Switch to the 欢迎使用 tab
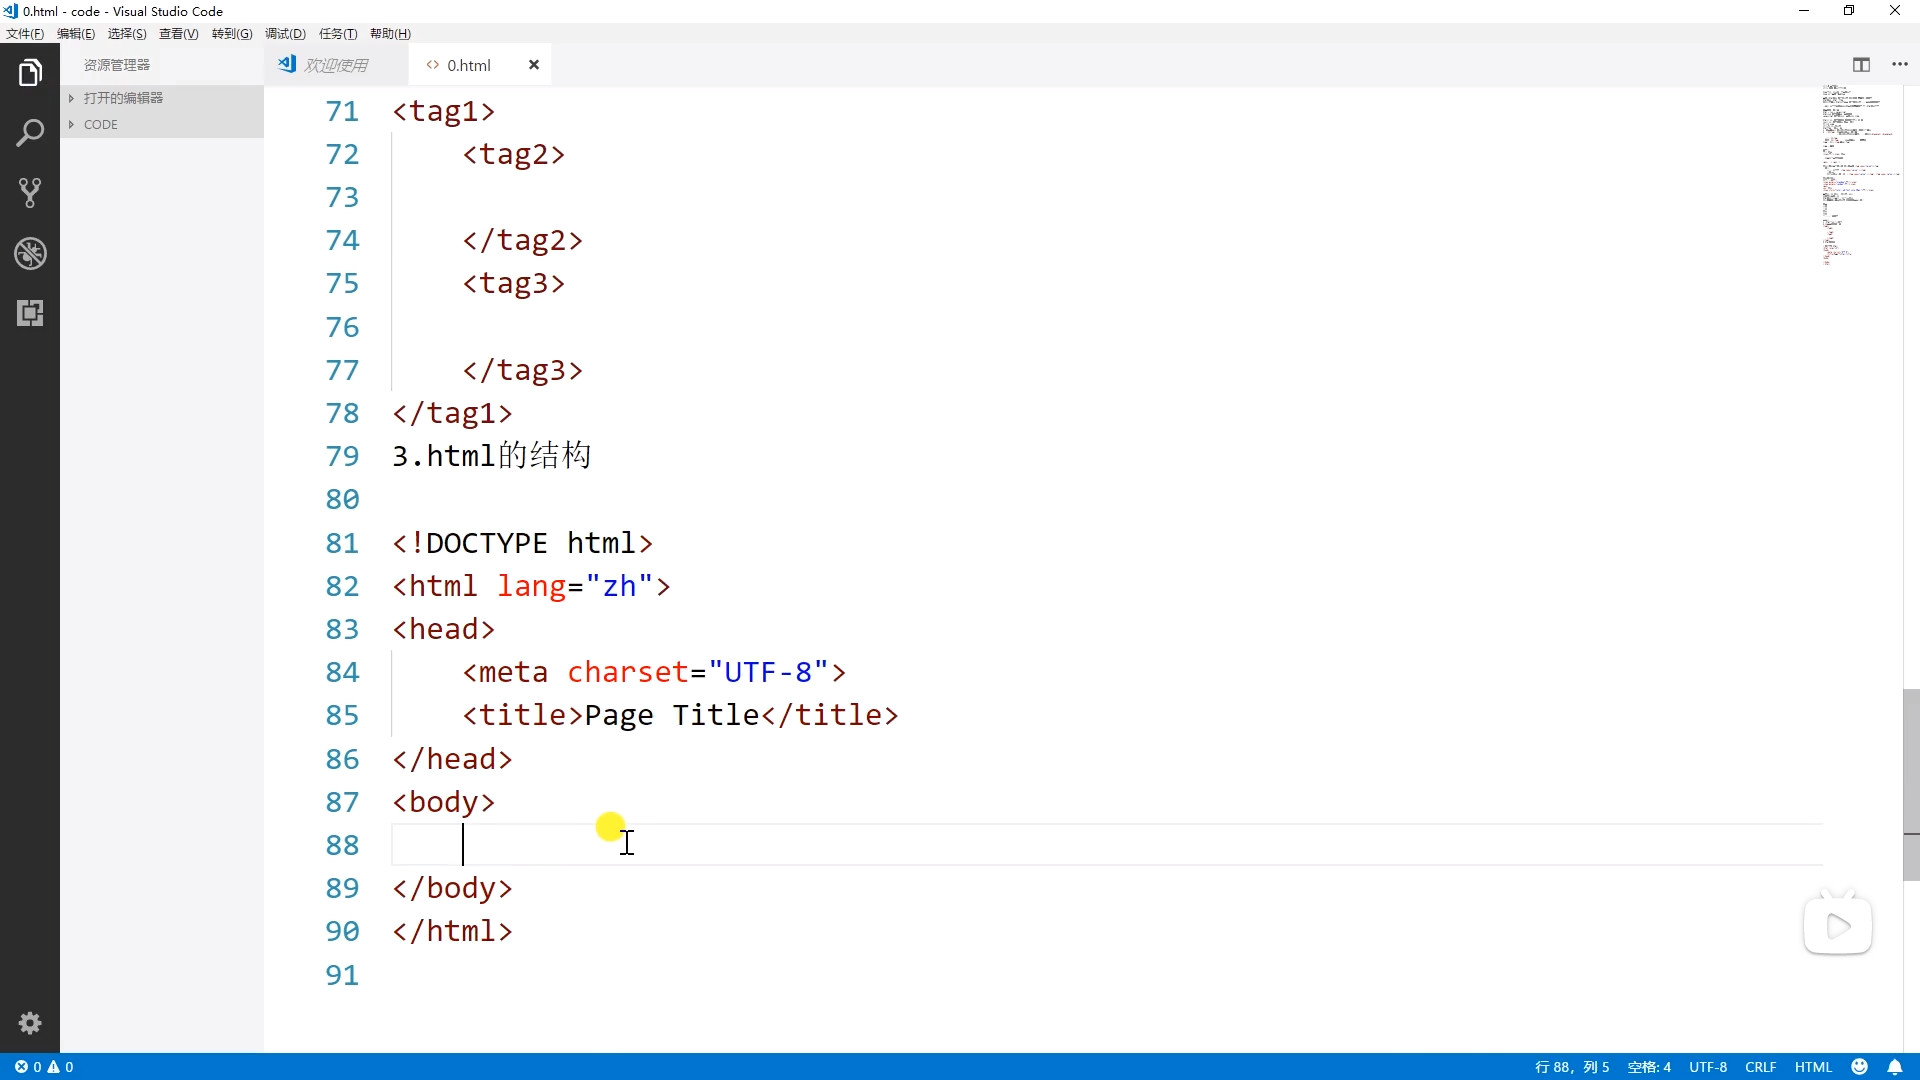This screenshot has height=1080, width=1920. (x=336, y=65)
